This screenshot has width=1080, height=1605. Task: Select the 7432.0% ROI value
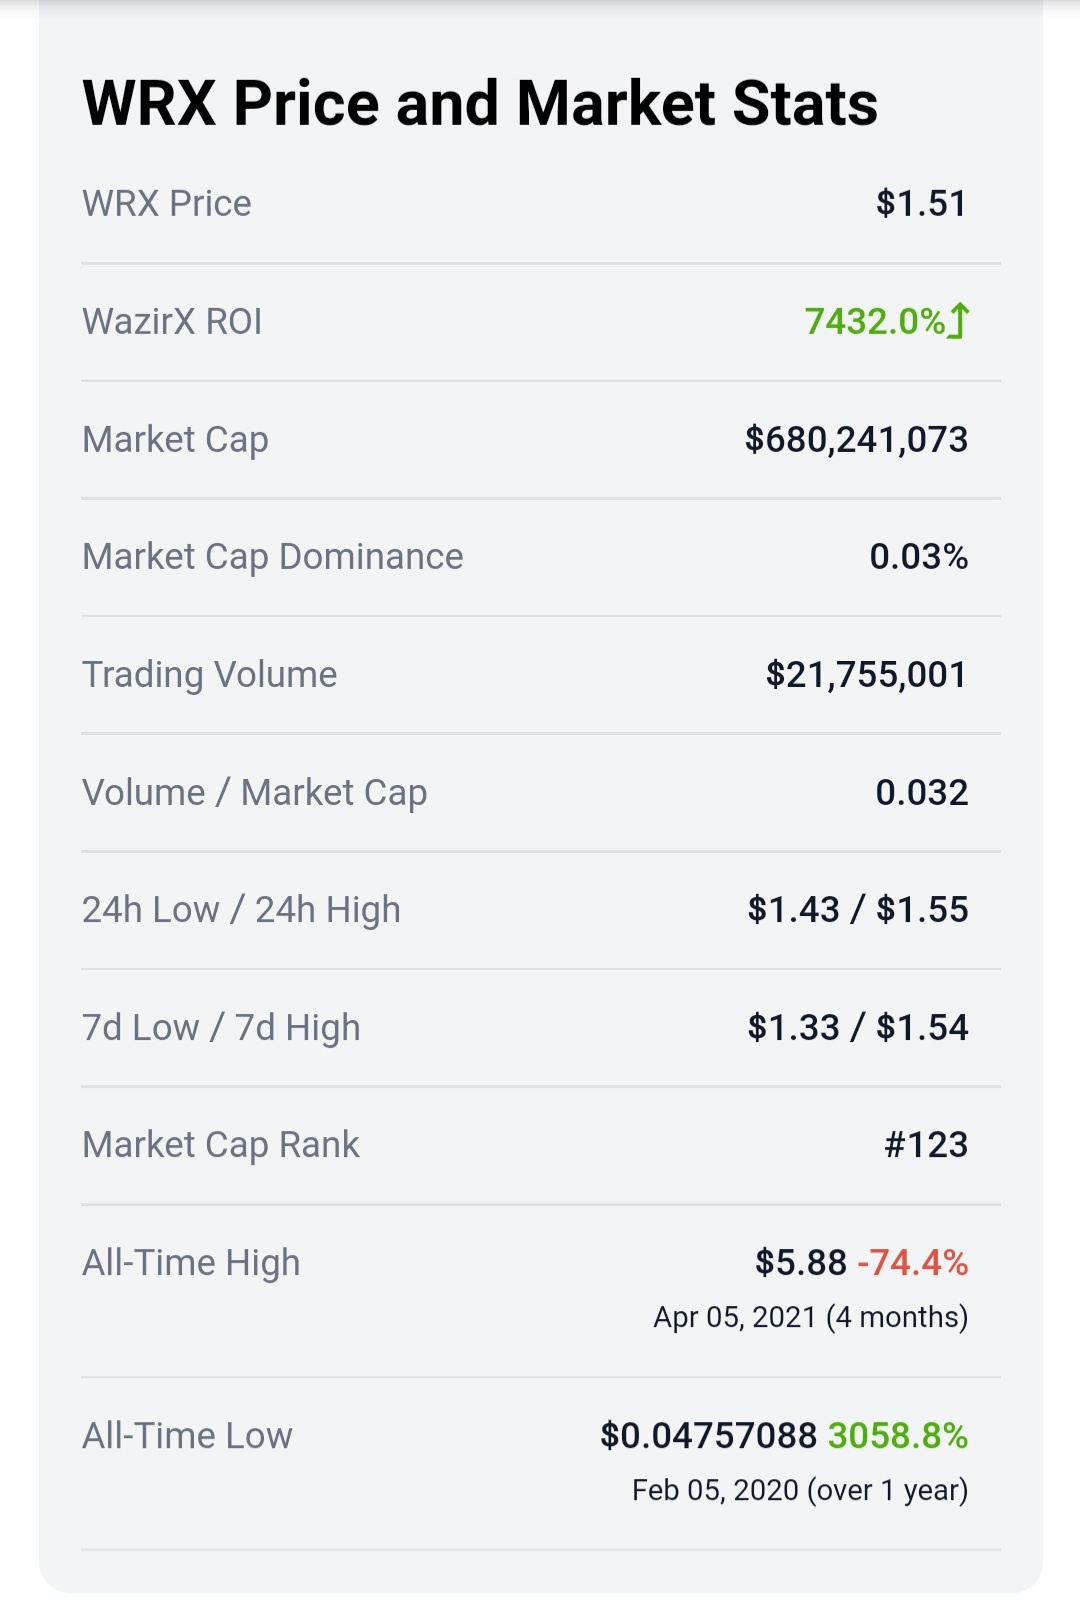(x=875, y=322)
